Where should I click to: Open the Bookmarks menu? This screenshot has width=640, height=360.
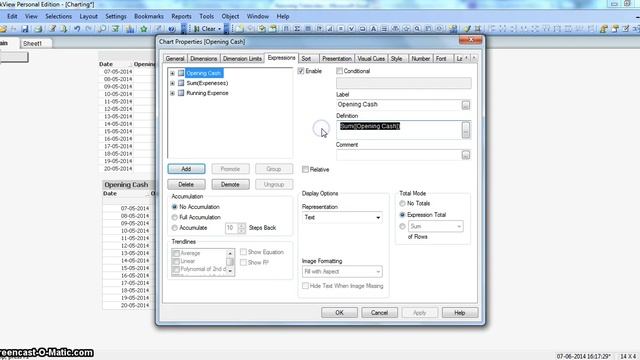click(x=149, y=16)
